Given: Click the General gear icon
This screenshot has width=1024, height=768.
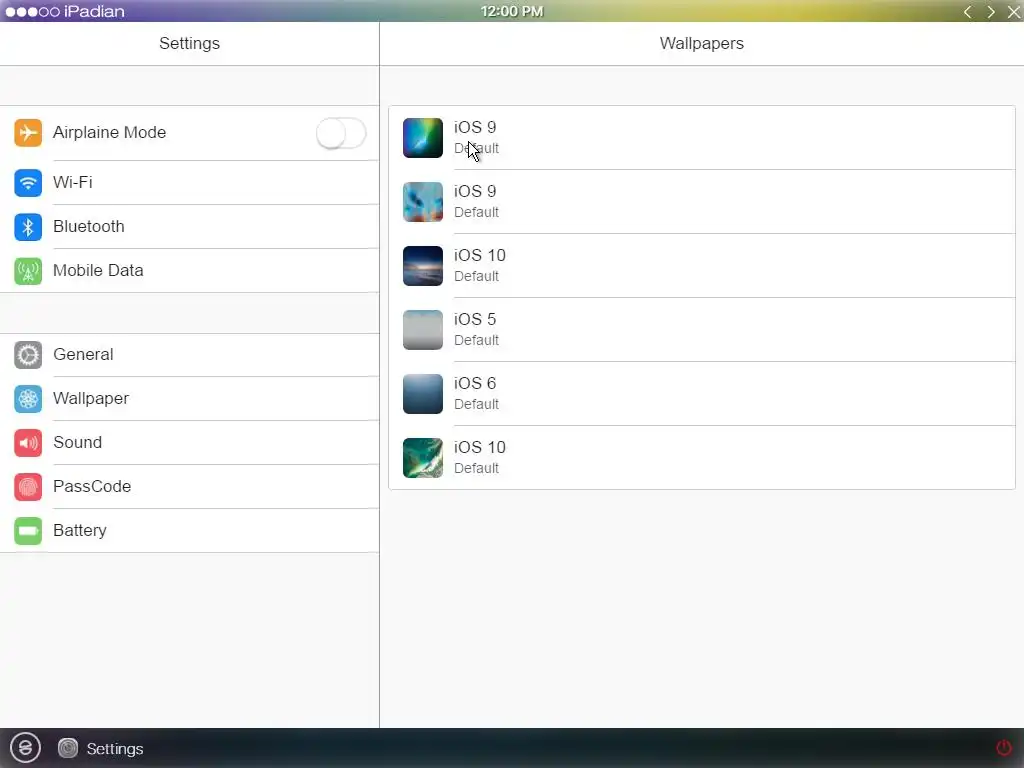Looking at the screenshot, I should click(28, 355).
